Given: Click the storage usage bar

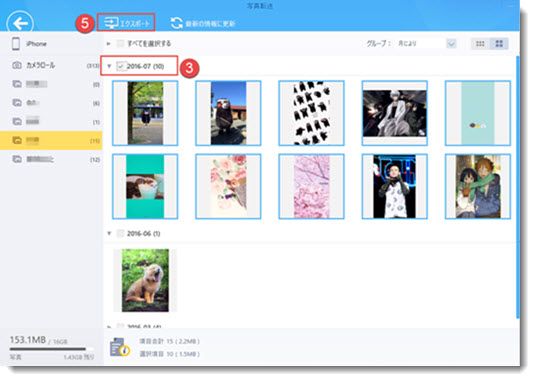Looking at the screenshot, I should pos(51,349).
